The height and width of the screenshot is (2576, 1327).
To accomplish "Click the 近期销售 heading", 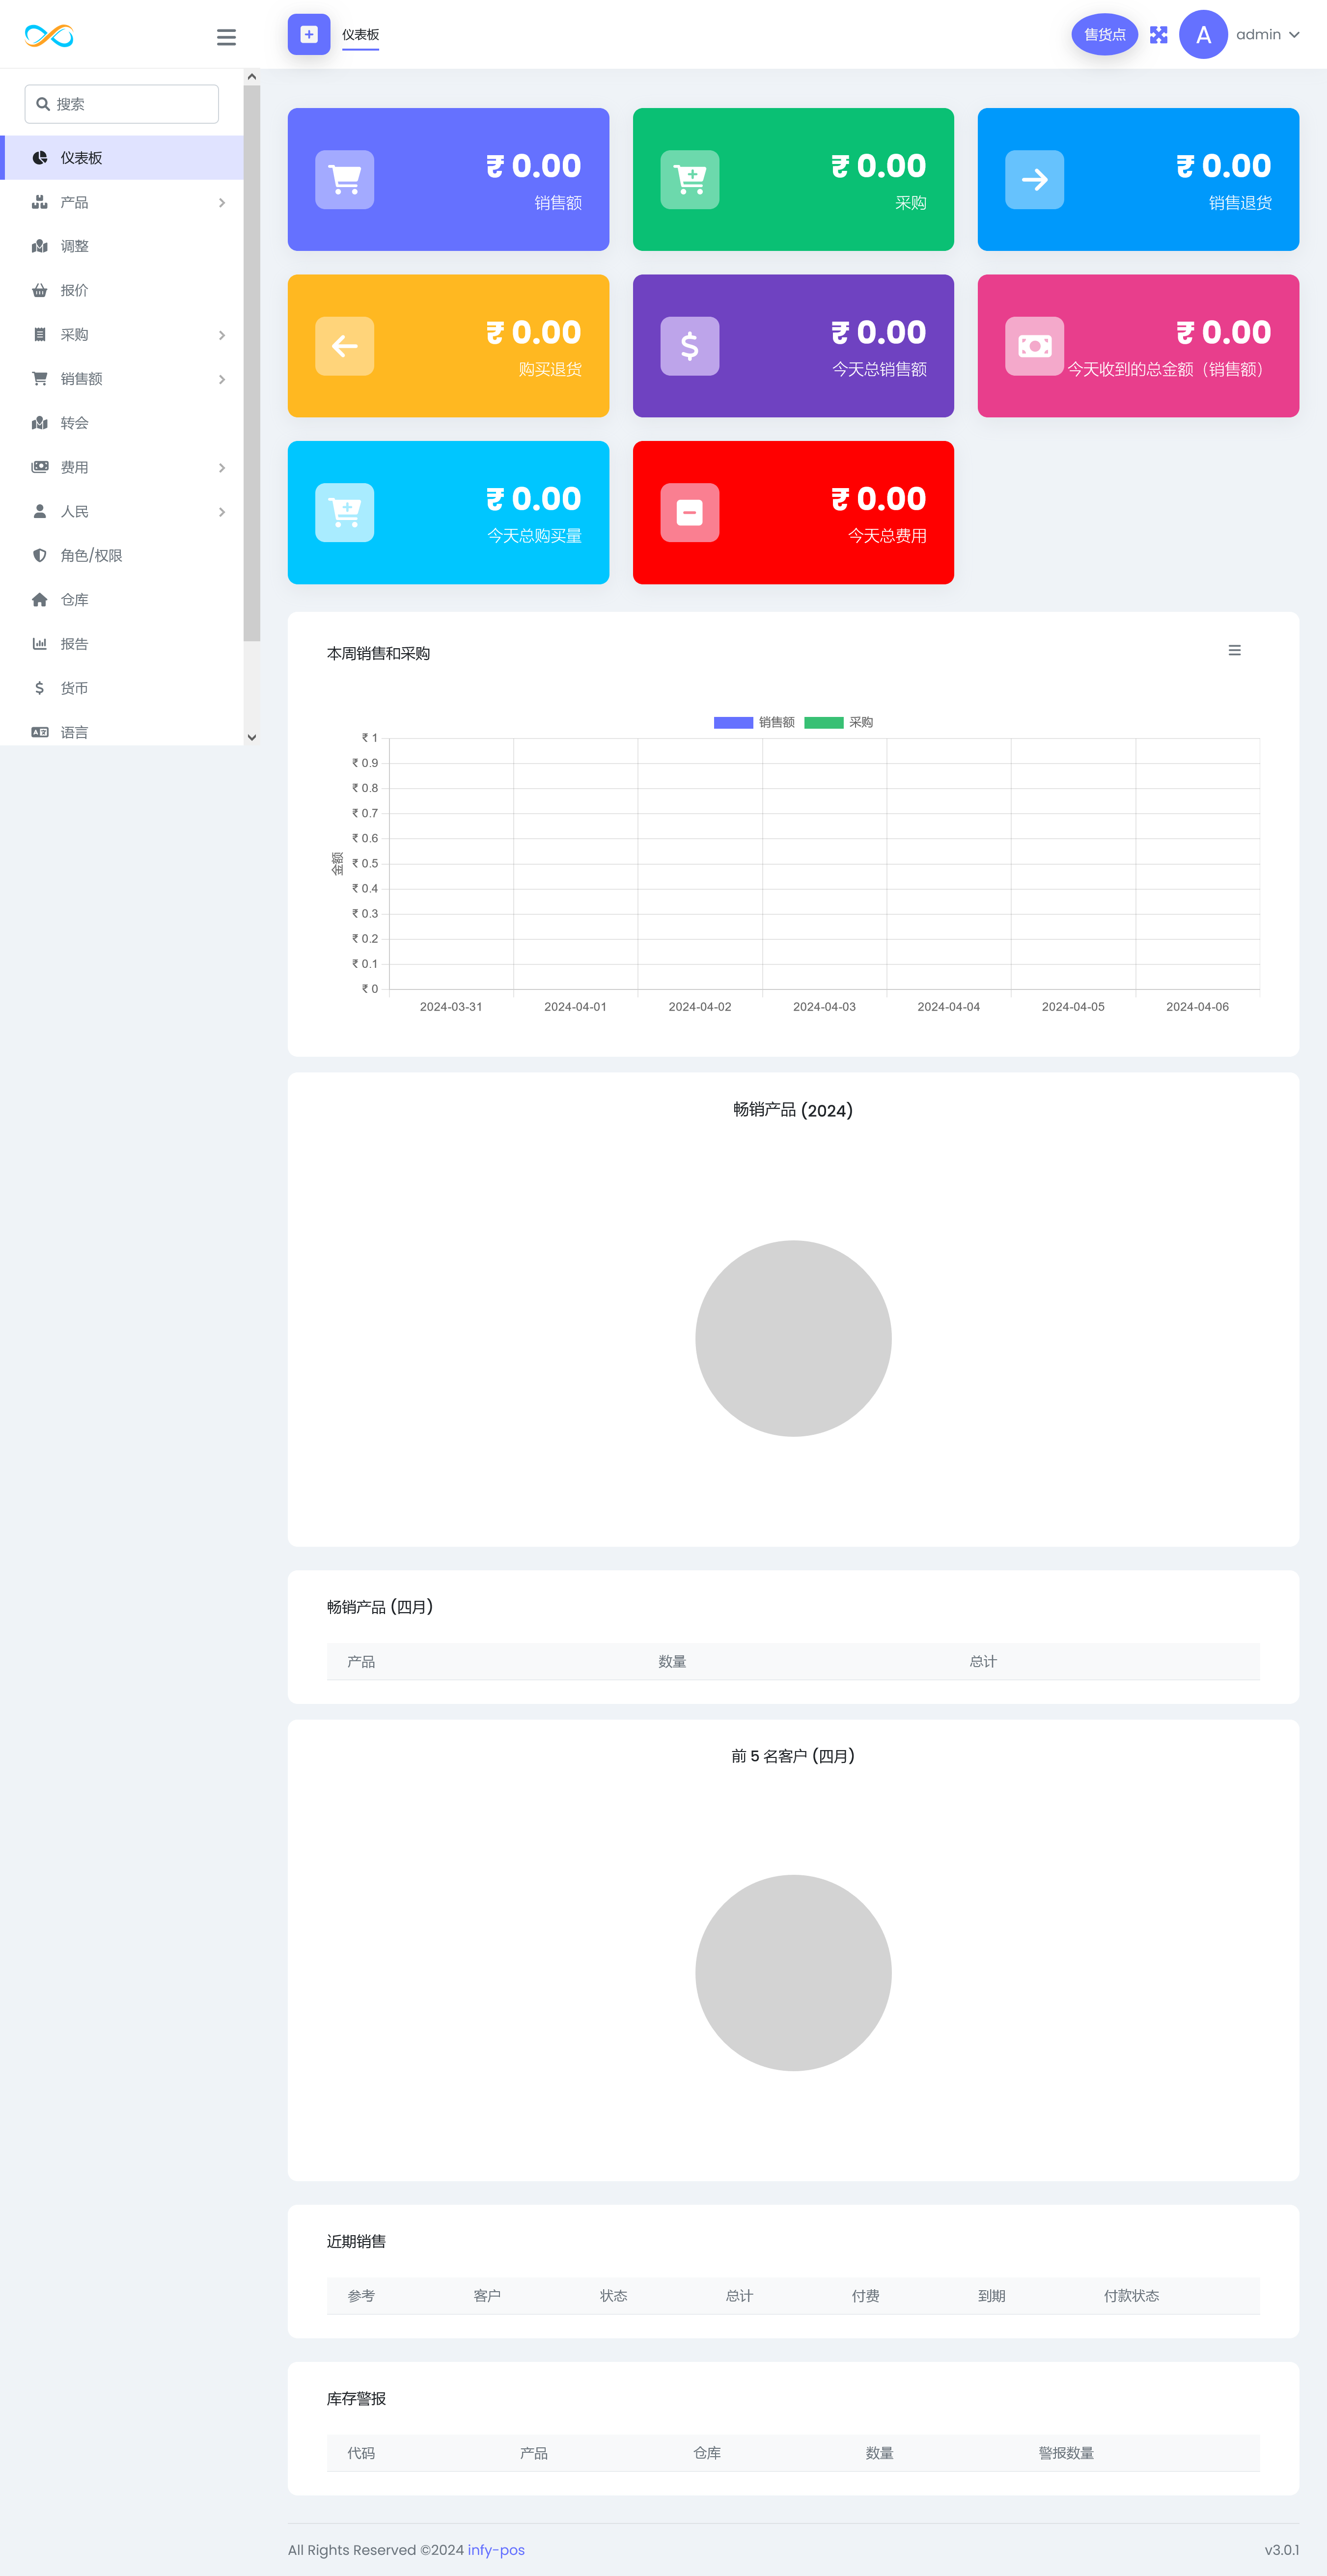I will click(x=356, y=2242).
